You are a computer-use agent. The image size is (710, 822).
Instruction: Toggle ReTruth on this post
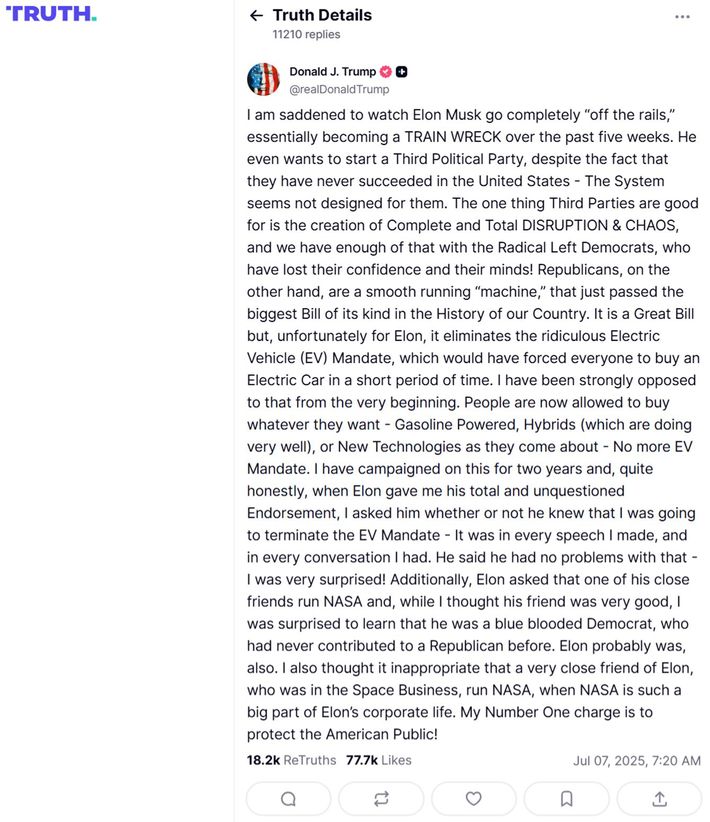381,798
